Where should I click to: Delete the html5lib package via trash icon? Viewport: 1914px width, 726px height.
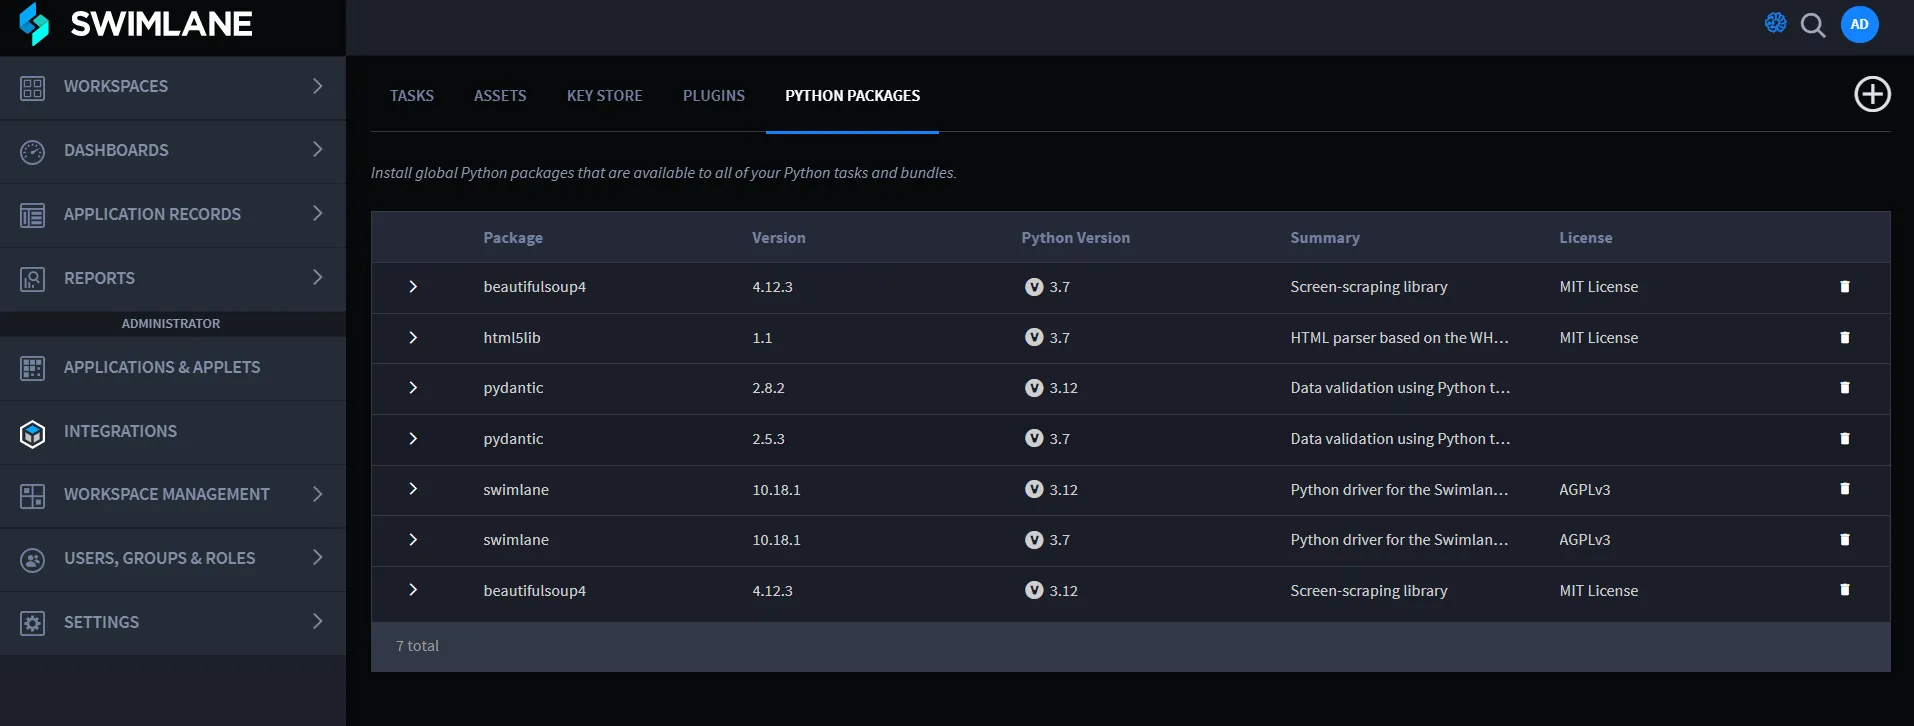[x=1844, y=338]
